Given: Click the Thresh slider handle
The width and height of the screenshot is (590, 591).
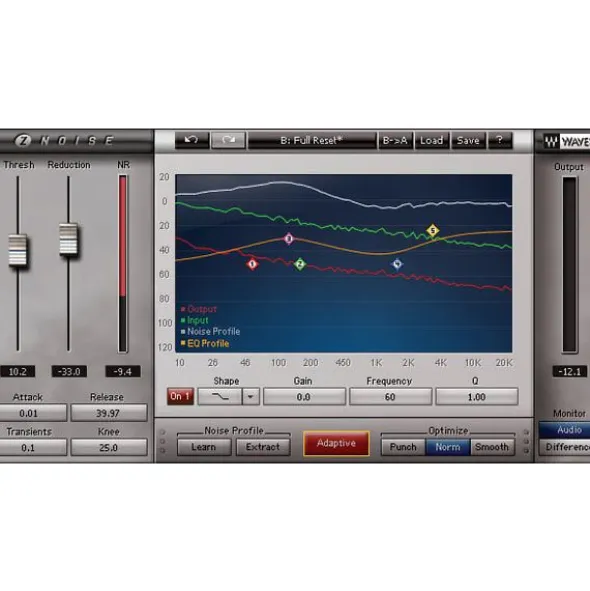Looking at the screenshot, I should [18, 250].
